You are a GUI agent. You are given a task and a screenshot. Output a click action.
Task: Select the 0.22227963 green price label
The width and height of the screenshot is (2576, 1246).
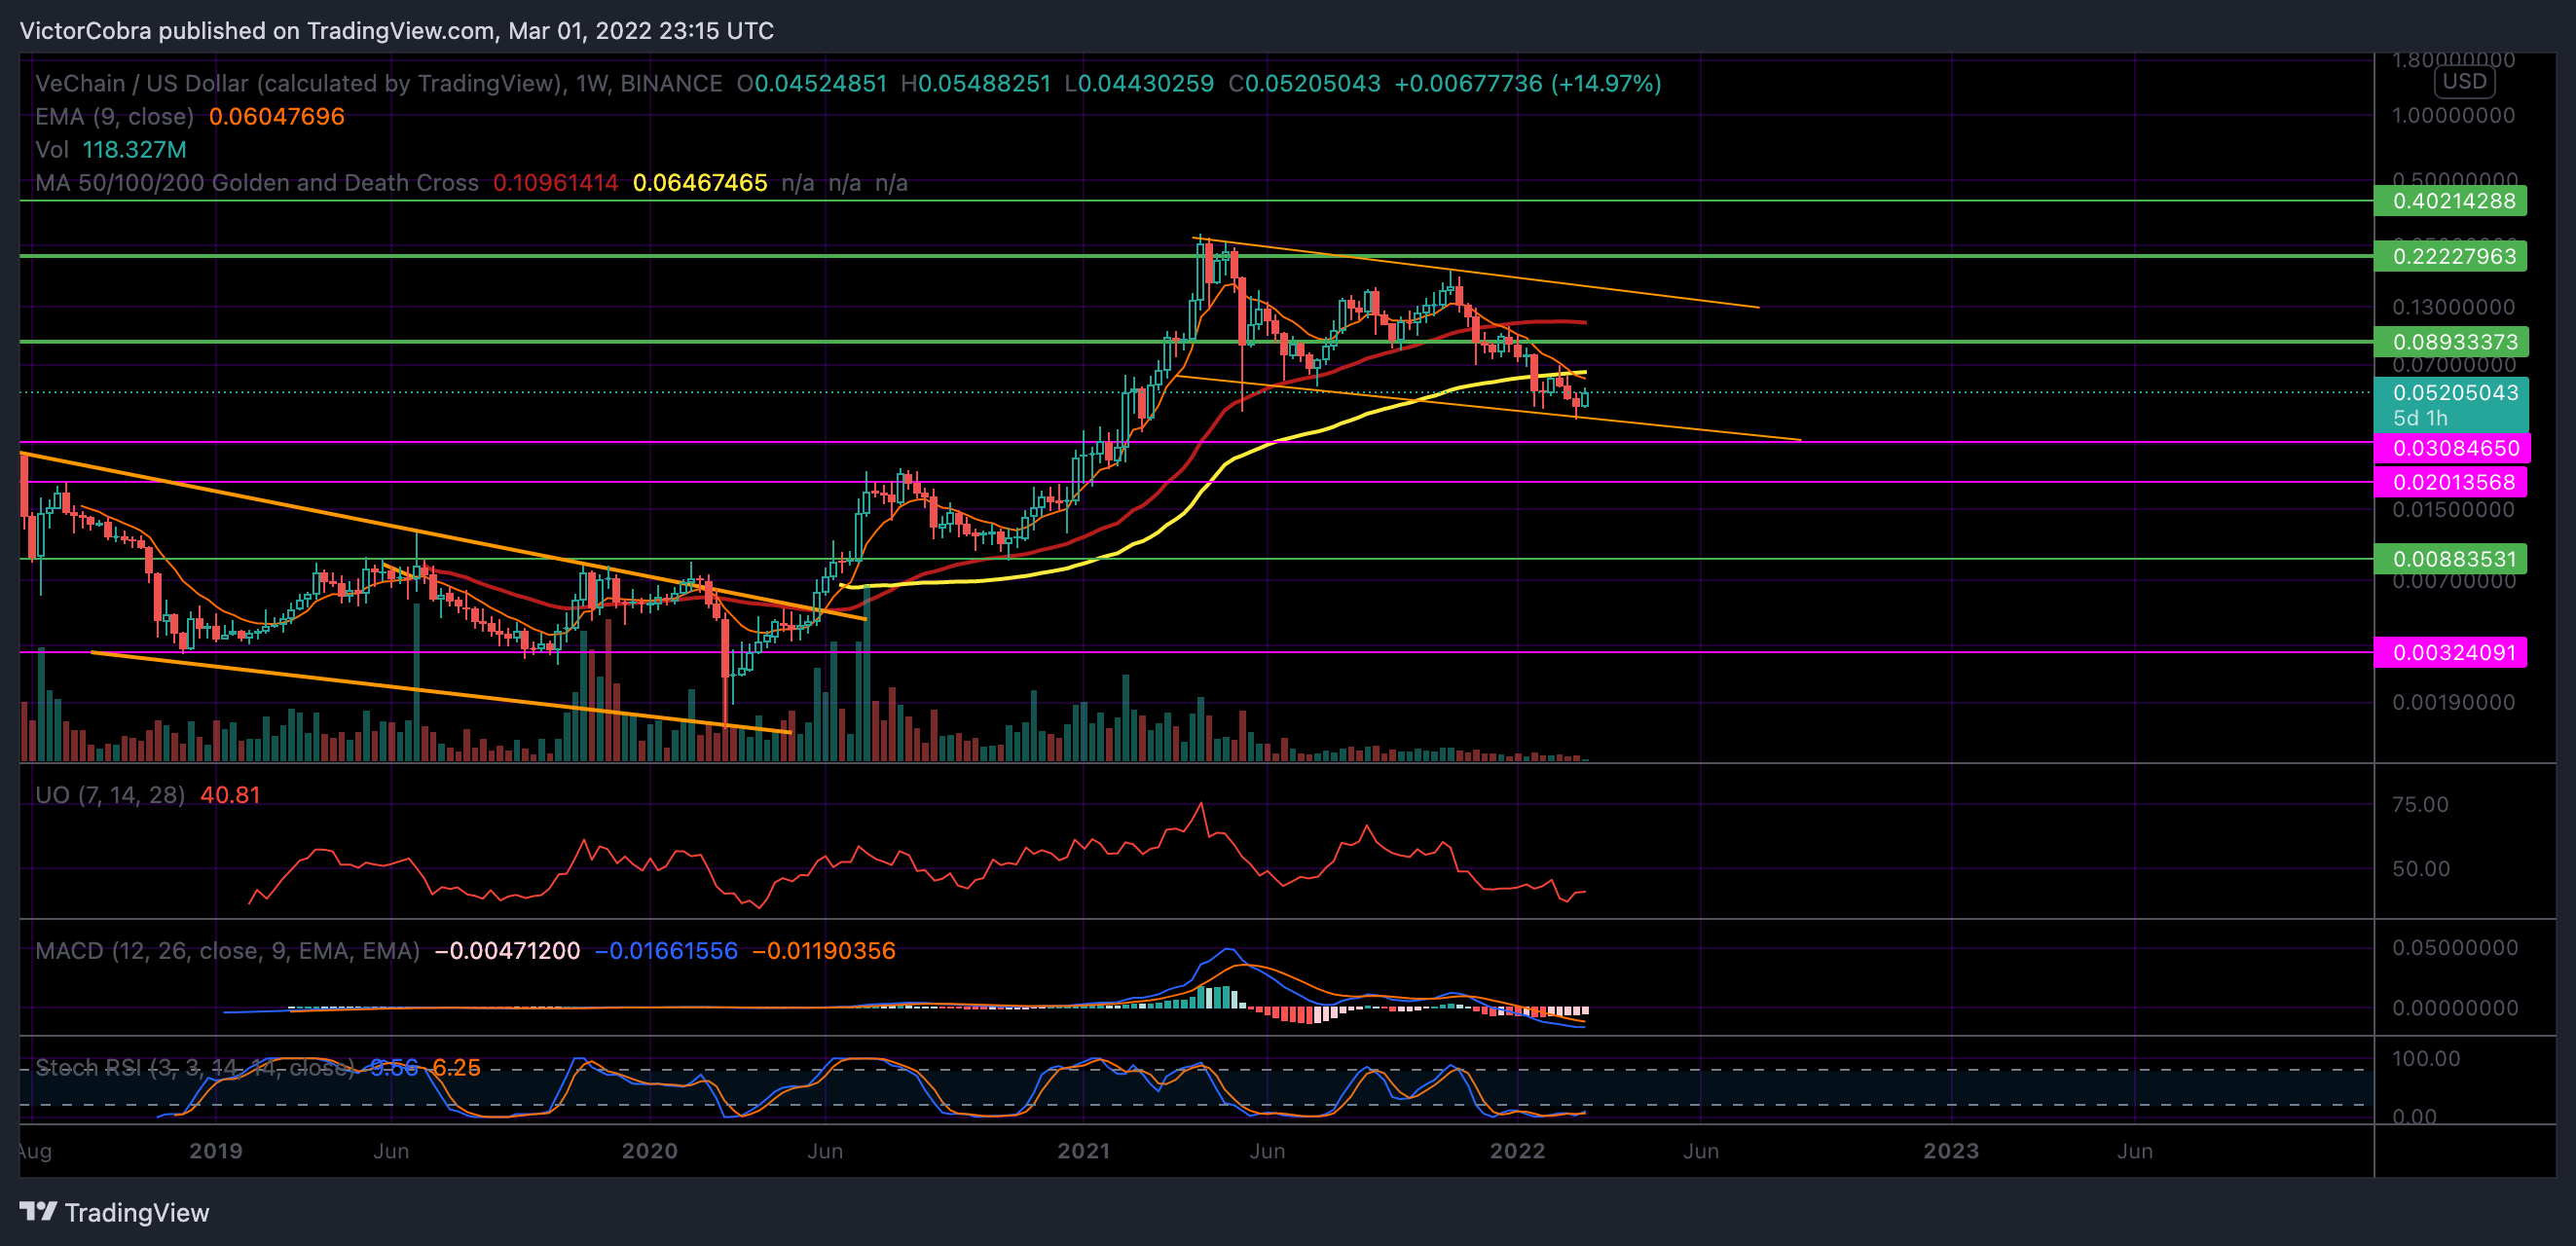2452,256
